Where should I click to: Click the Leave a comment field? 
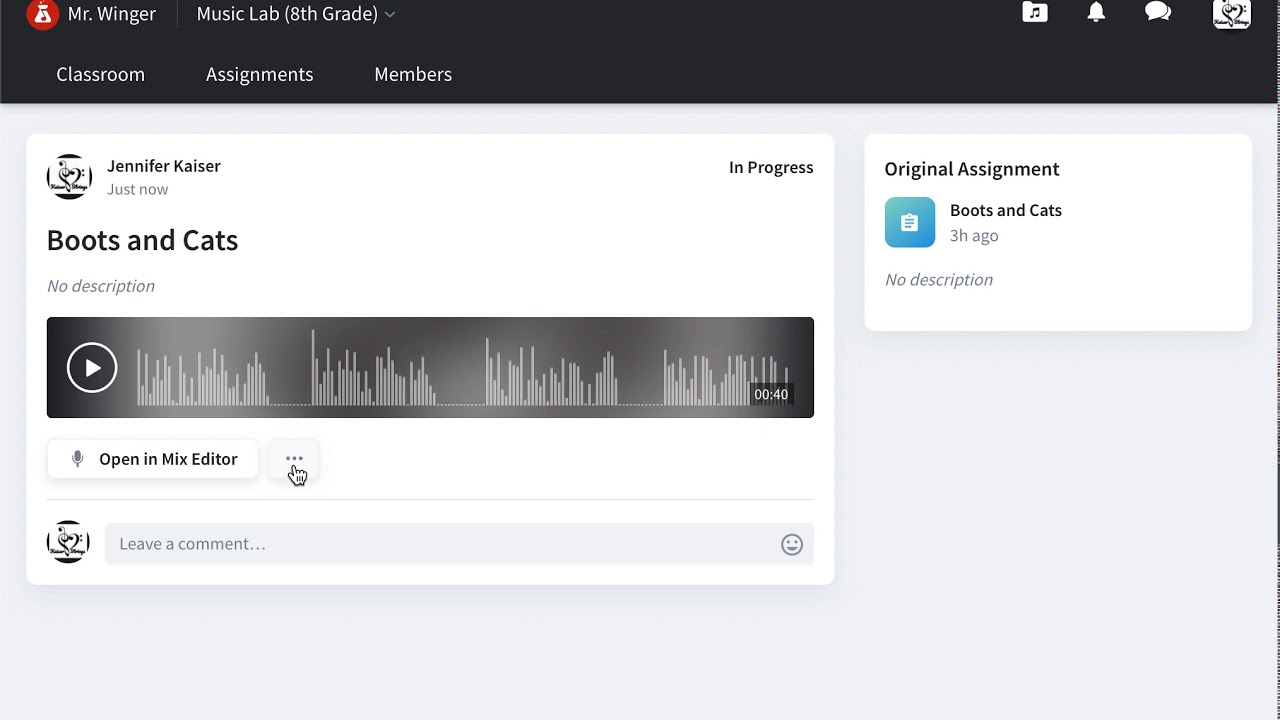pyautogui.click(x=459, y=544)
